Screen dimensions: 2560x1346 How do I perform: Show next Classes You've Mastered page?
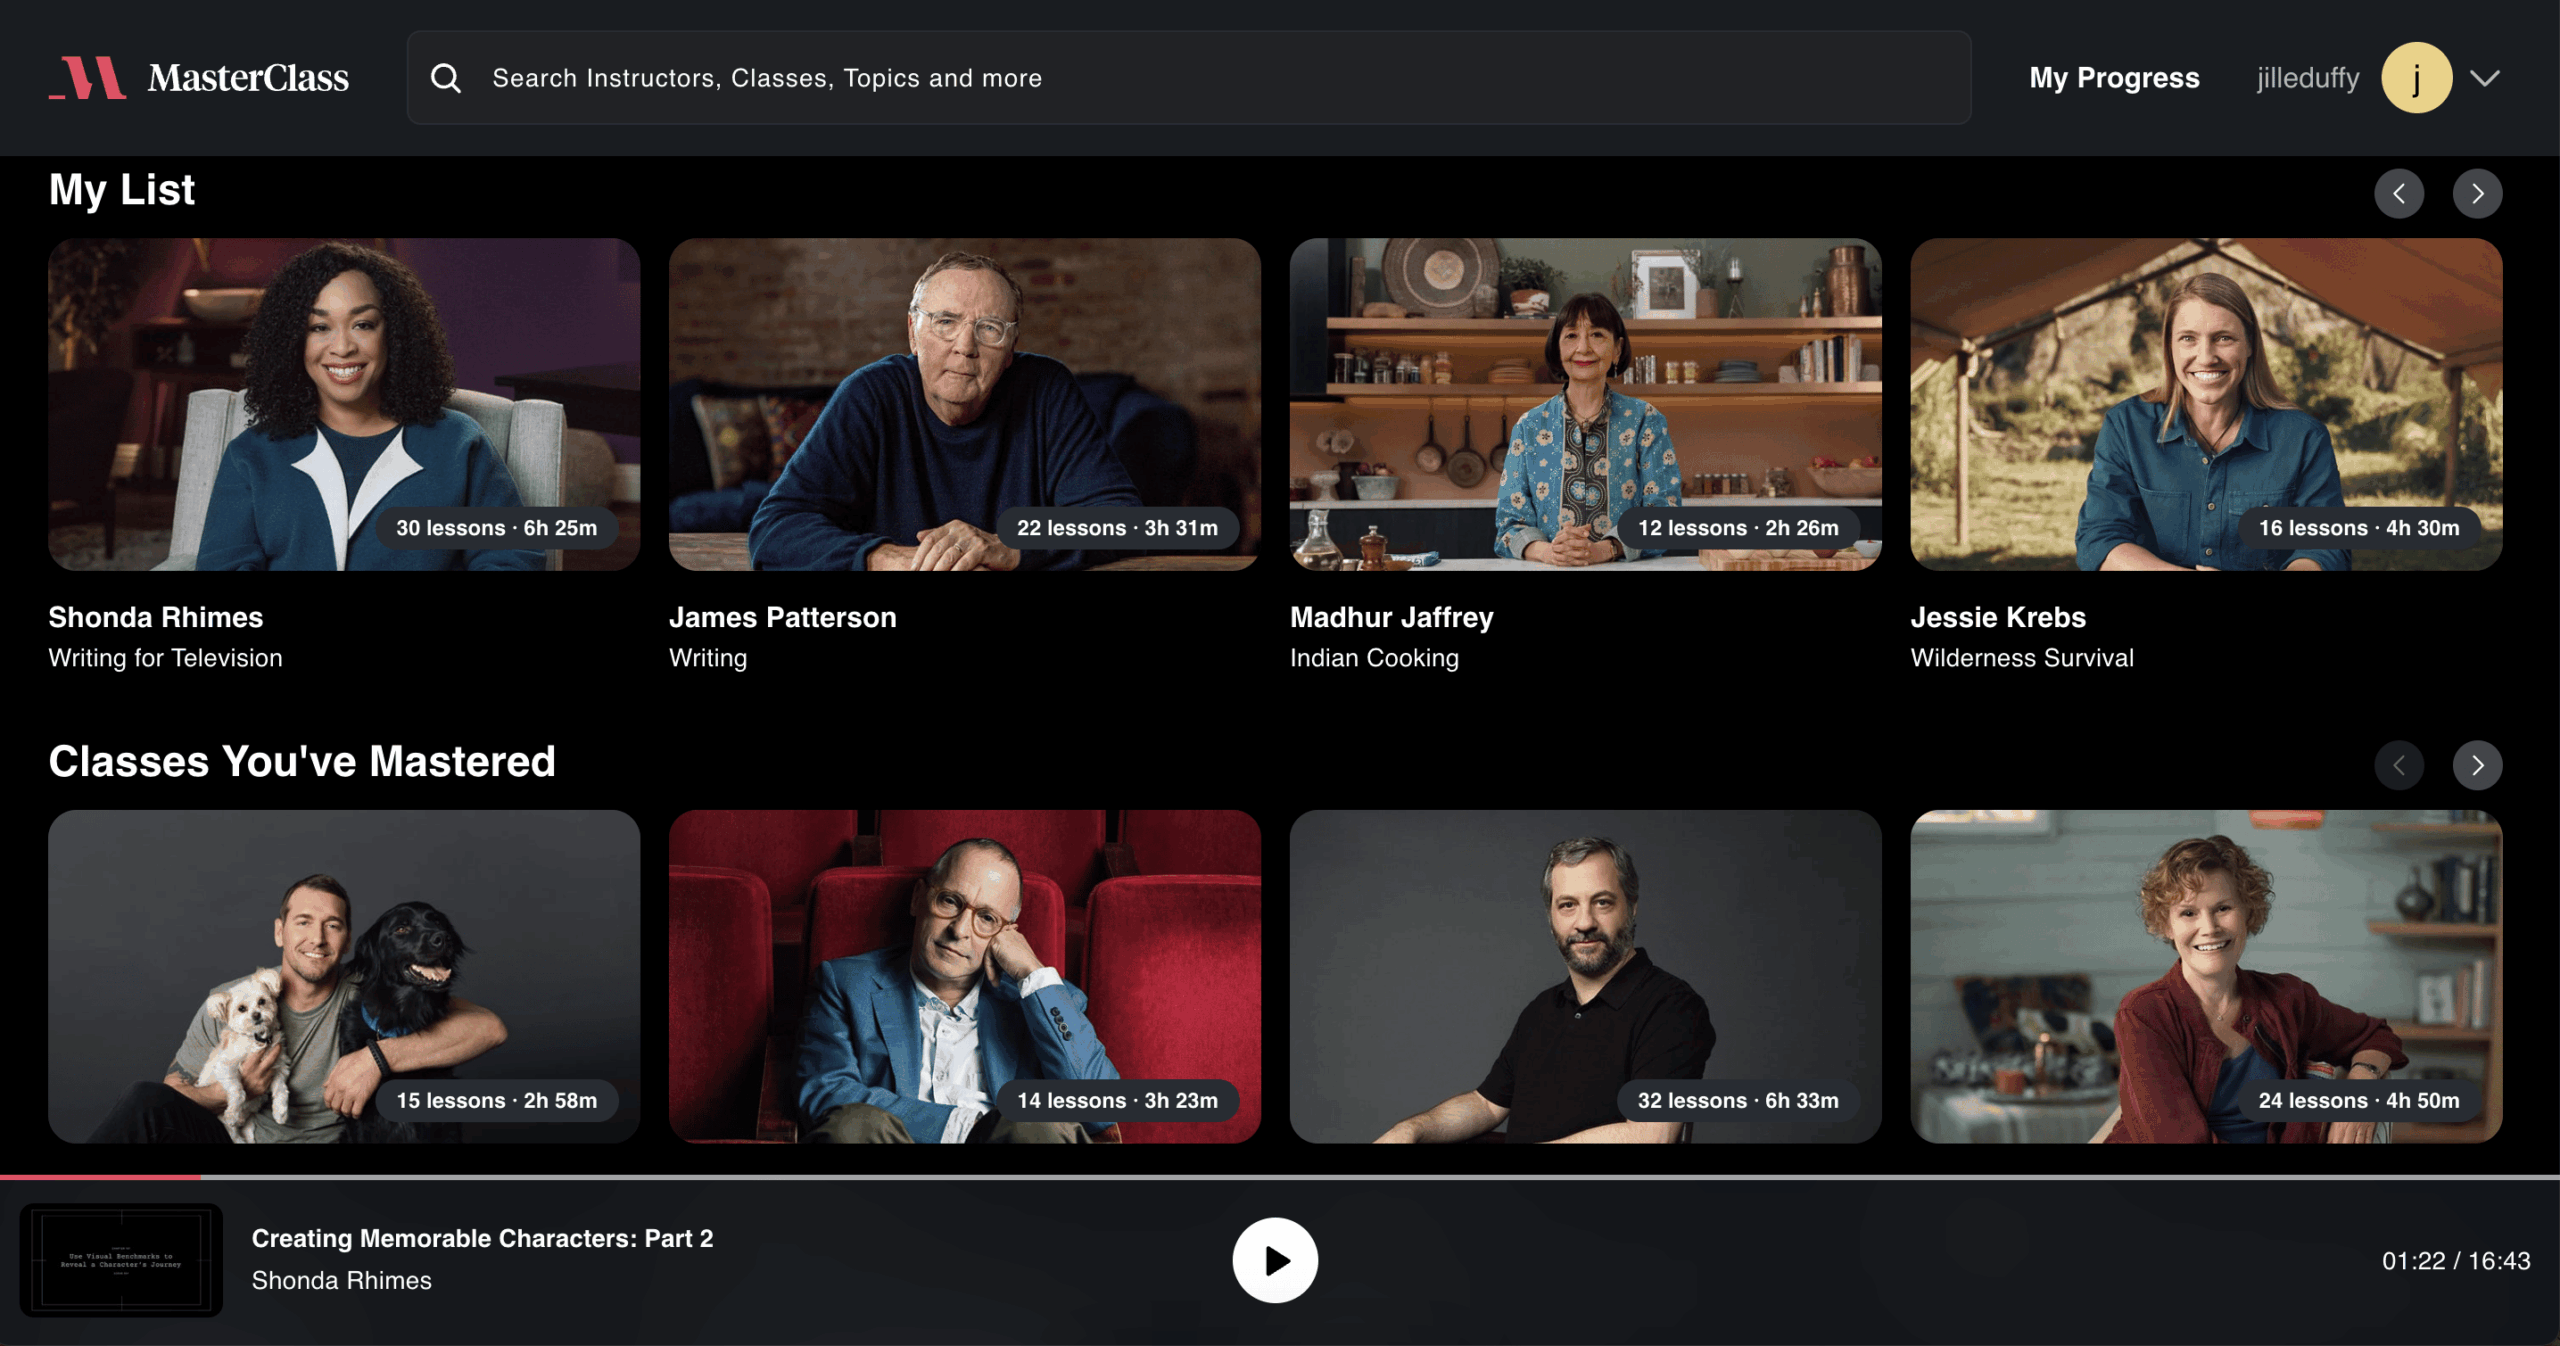pyautogui.click(x=2477, y=765)
